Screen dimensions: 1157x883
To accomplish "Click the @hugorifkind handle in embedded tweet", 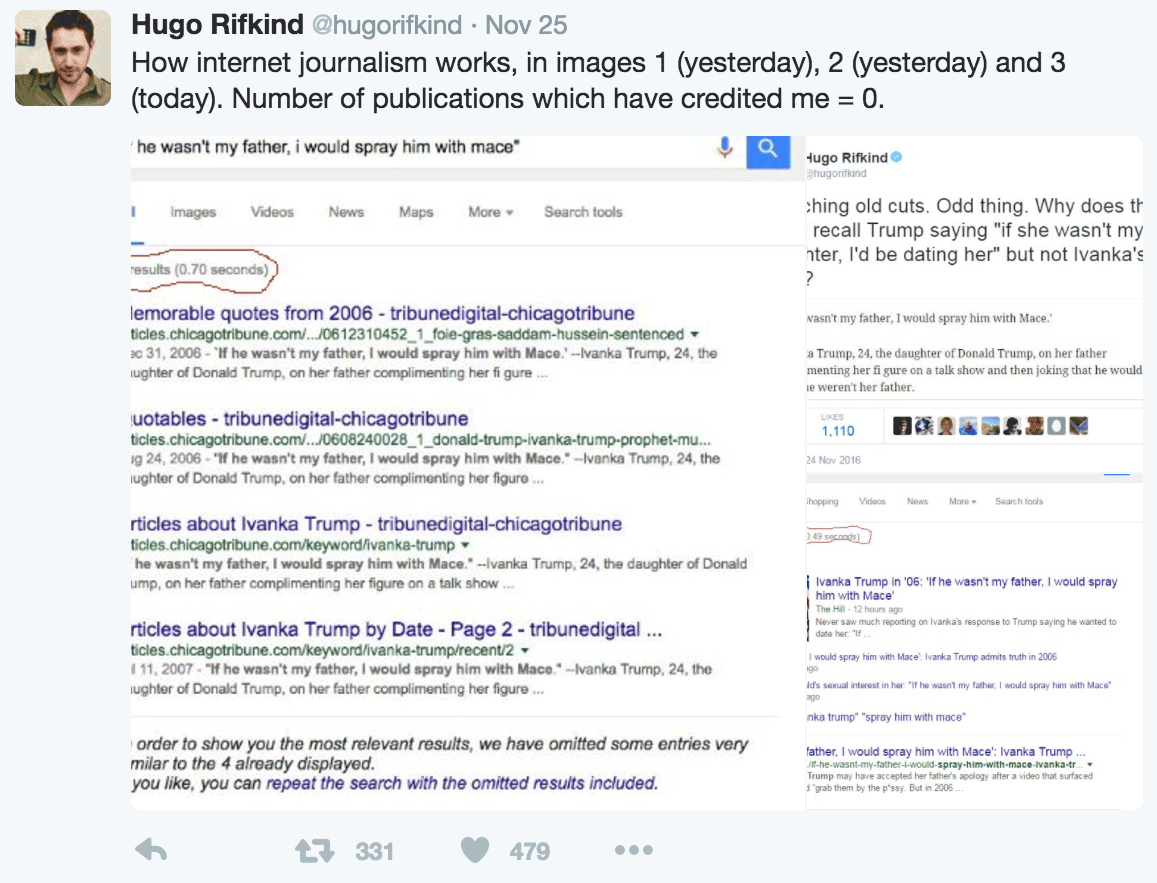I will click(x=836, y=174).
